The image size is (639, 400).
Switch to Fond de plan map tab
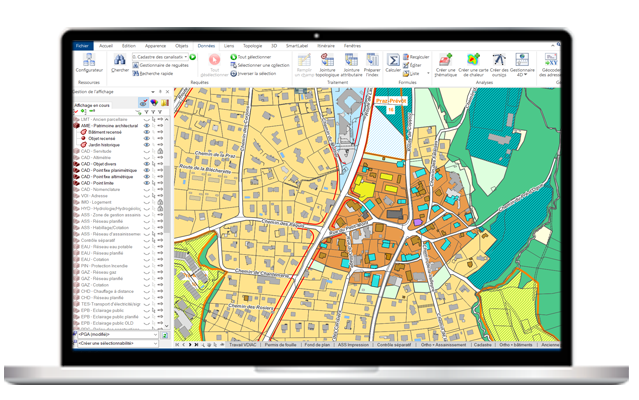click(317, 345)
